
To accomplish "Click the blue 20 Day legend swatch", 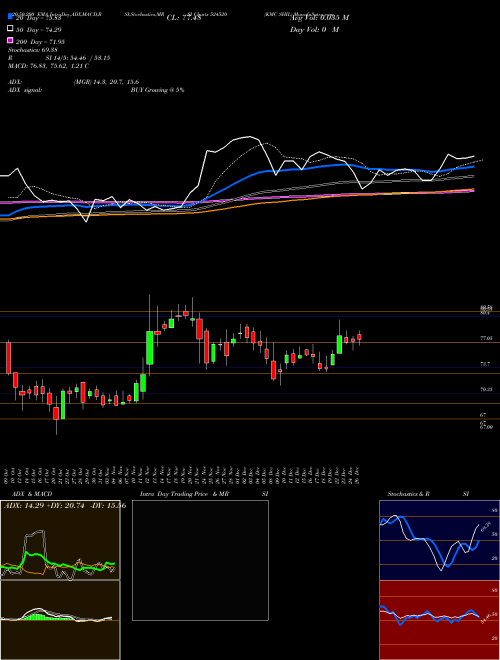I will (10, 17).
